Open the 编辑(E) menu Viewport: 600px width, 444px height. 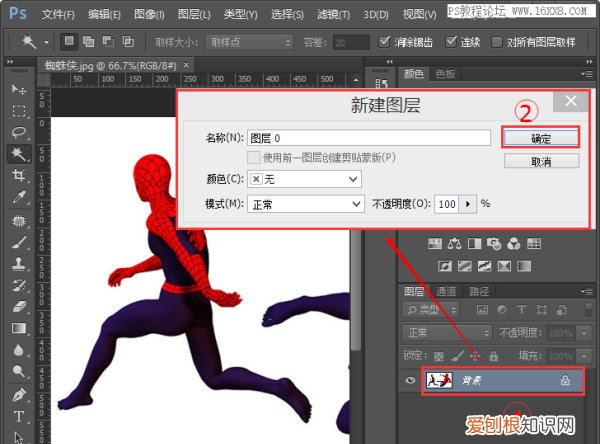[x=104, y=15]
